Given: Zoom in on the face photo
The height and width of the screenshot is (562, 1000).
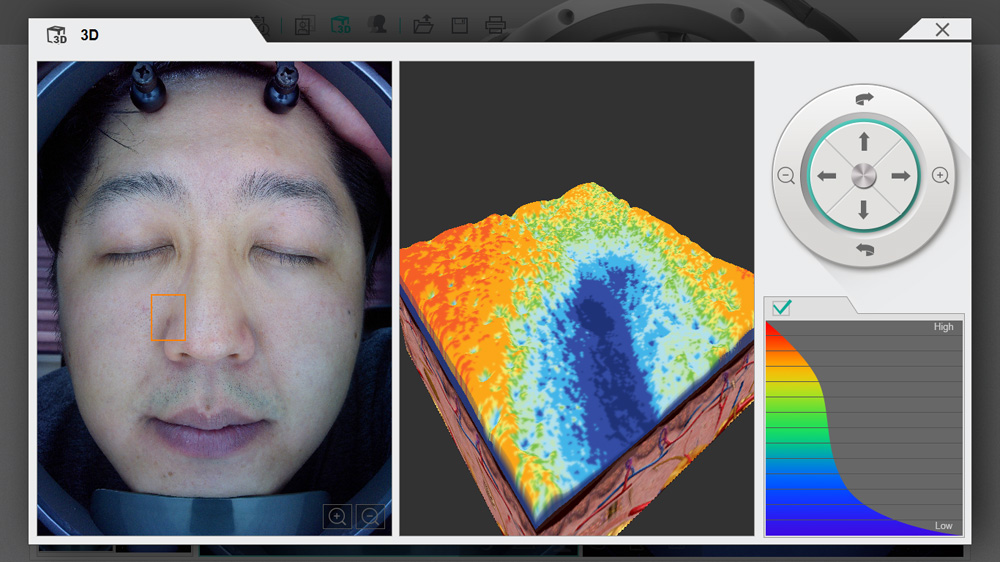Looking at the screenshot, I should [338, 517].
